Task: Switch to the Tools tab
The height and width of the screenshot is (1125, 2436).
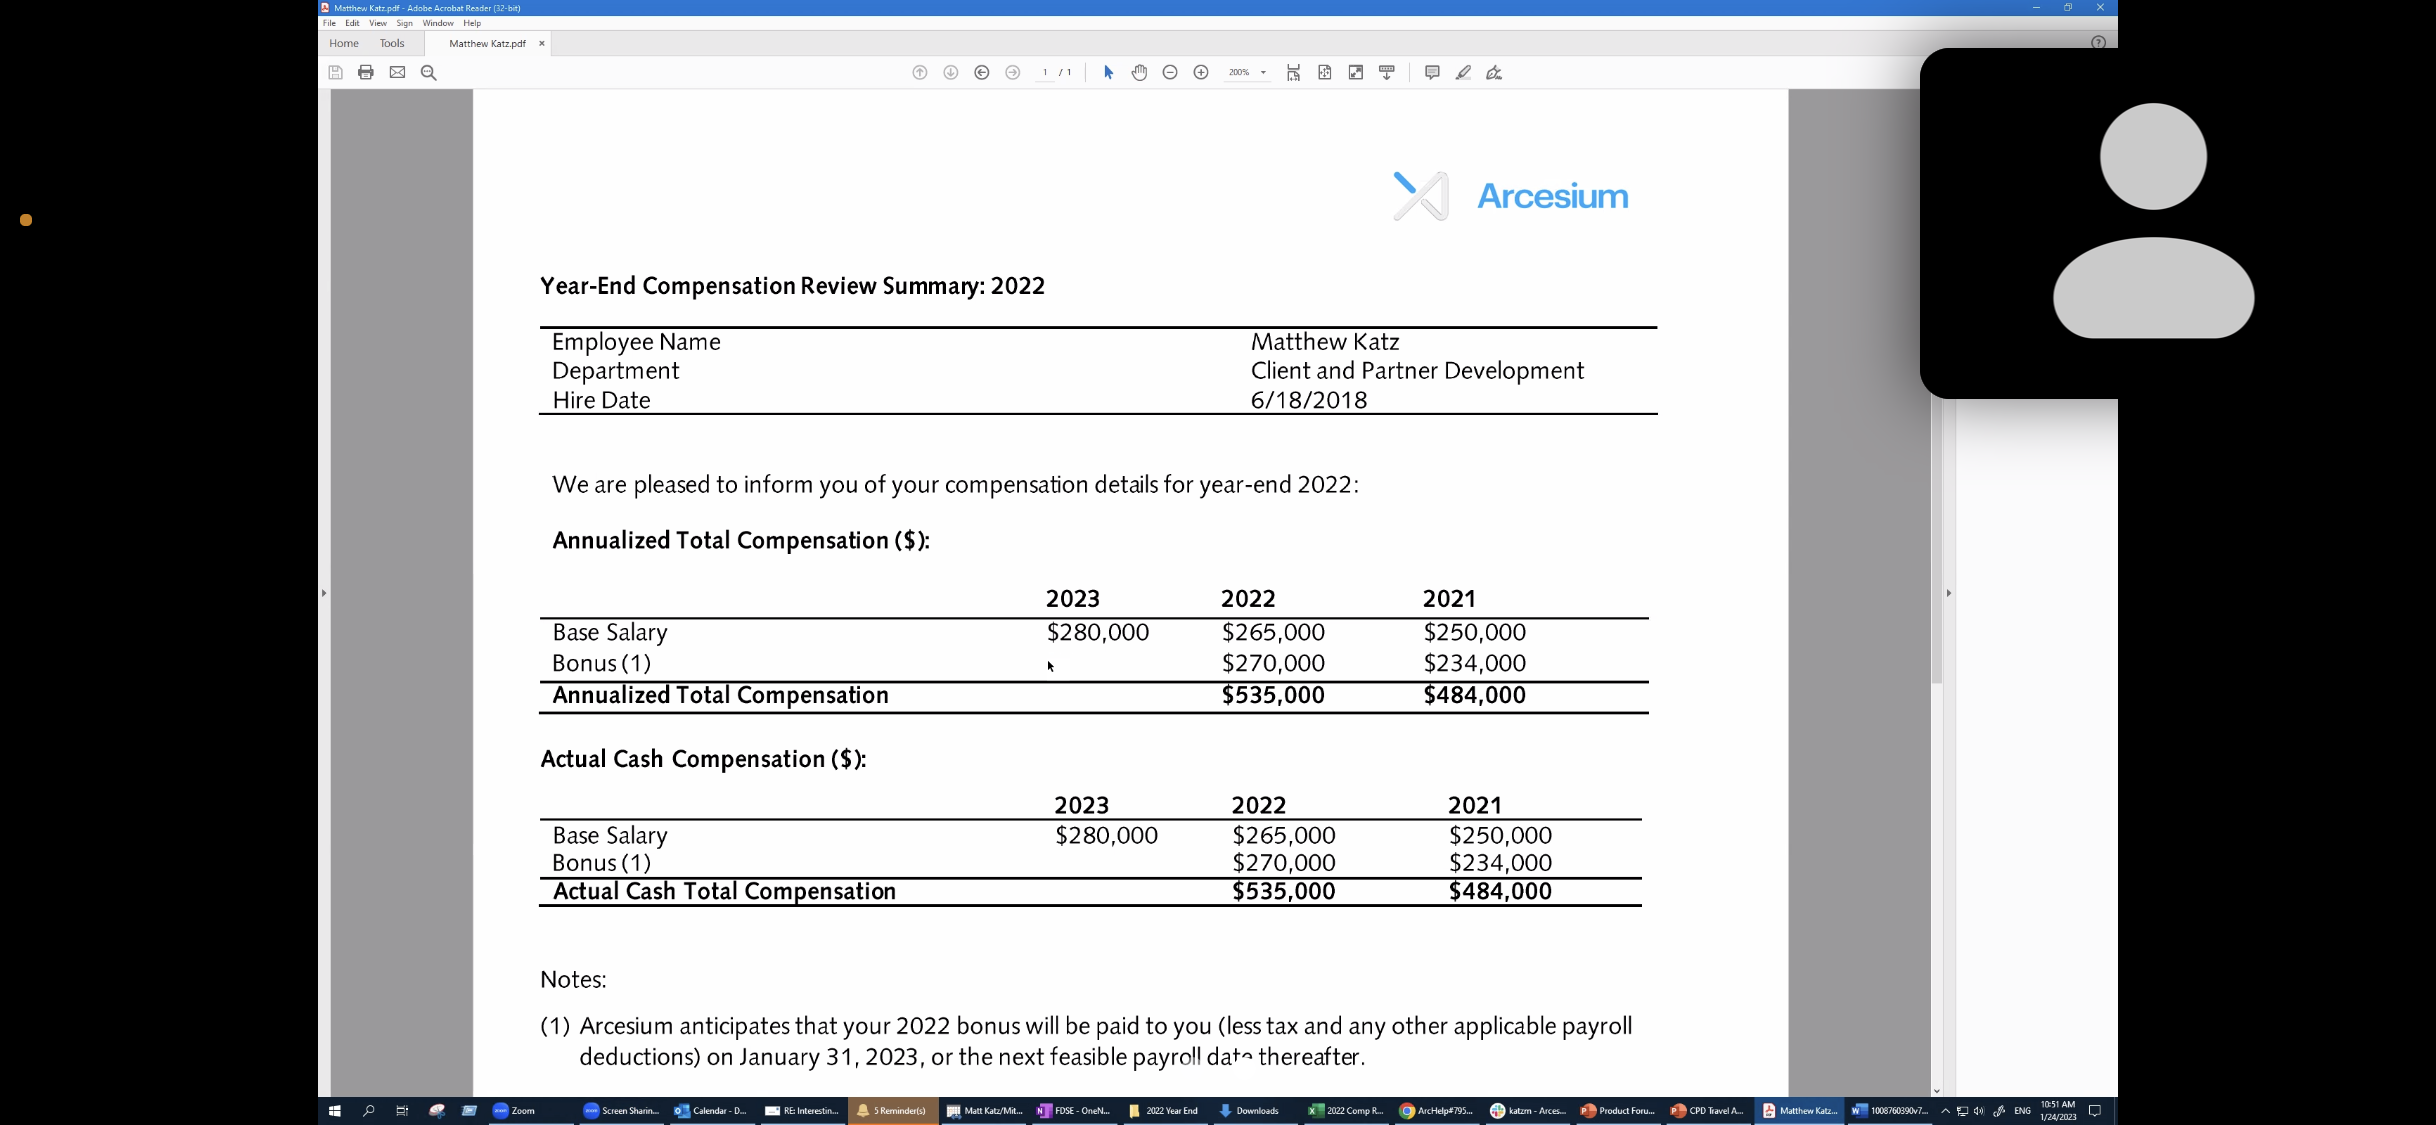Action: (x=392, y=44)
